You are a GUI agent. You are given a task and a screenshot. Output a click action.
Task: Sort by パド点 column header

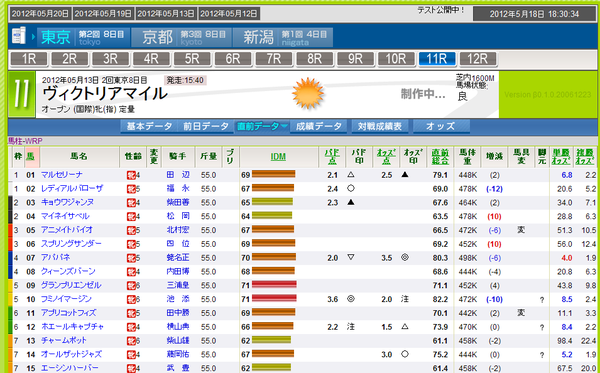(x=332, y=157)
